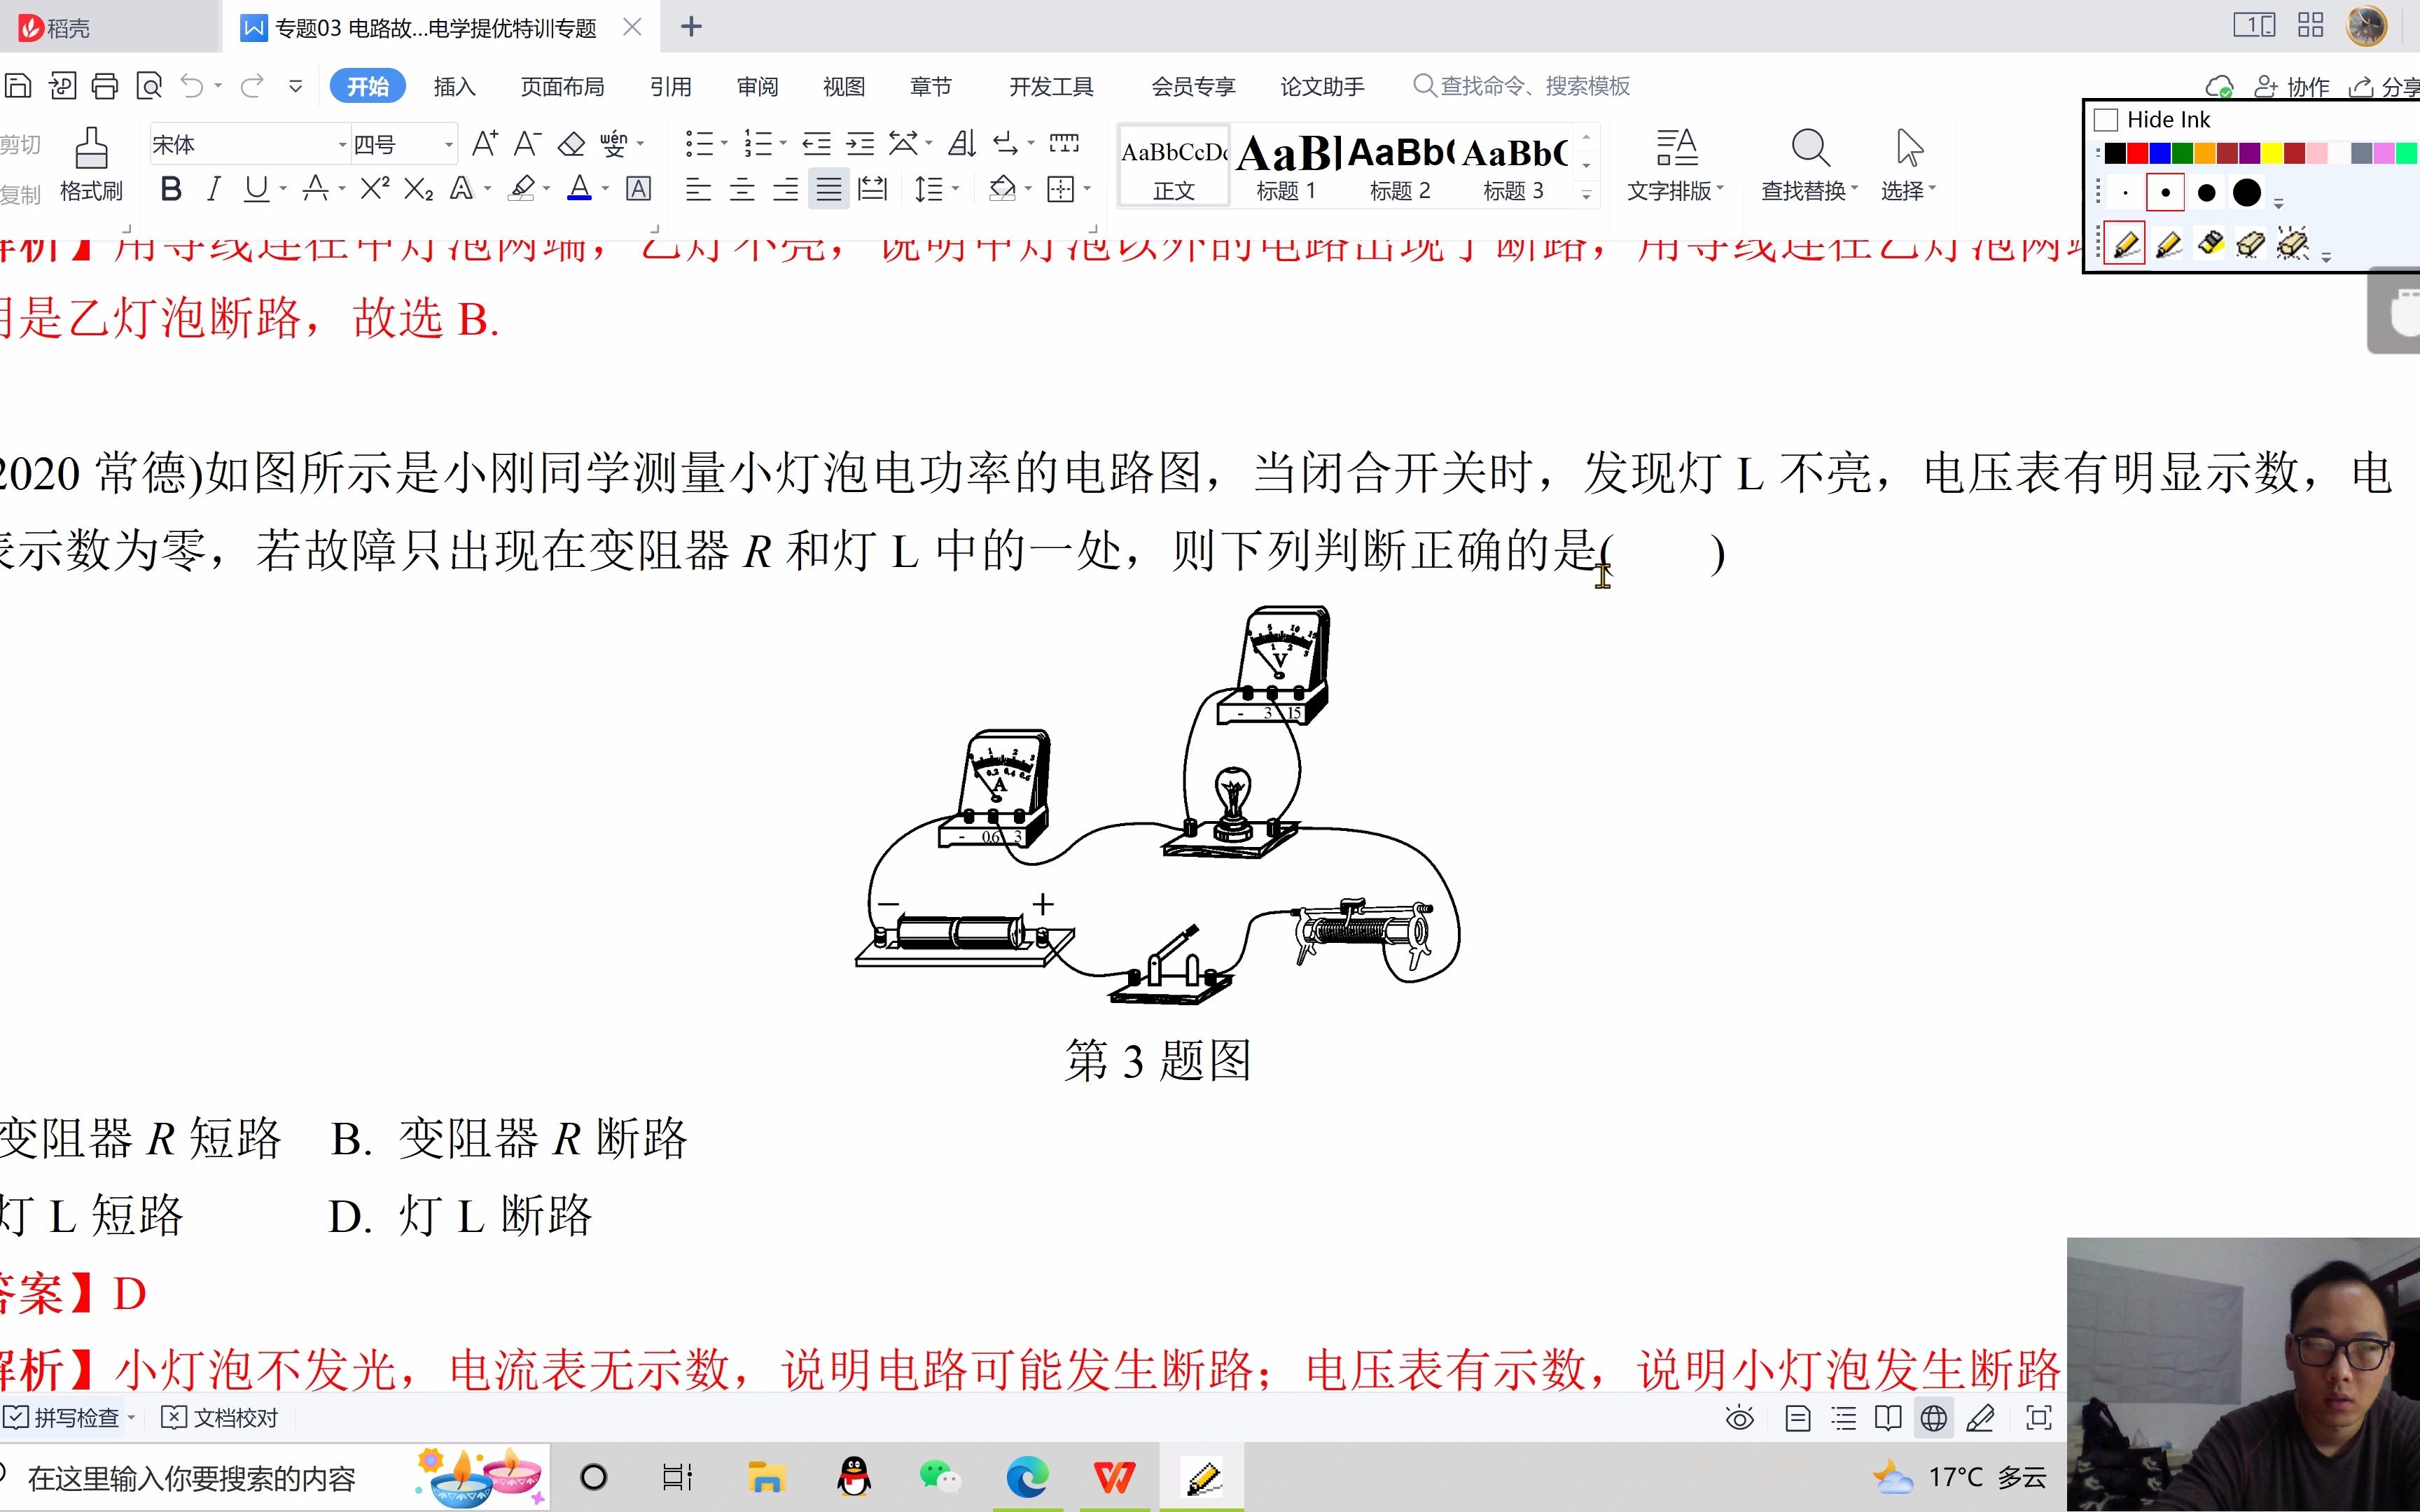Click the ruler tab-stops icon
Screen dimensions: 2420x1512
[1064, 144]
